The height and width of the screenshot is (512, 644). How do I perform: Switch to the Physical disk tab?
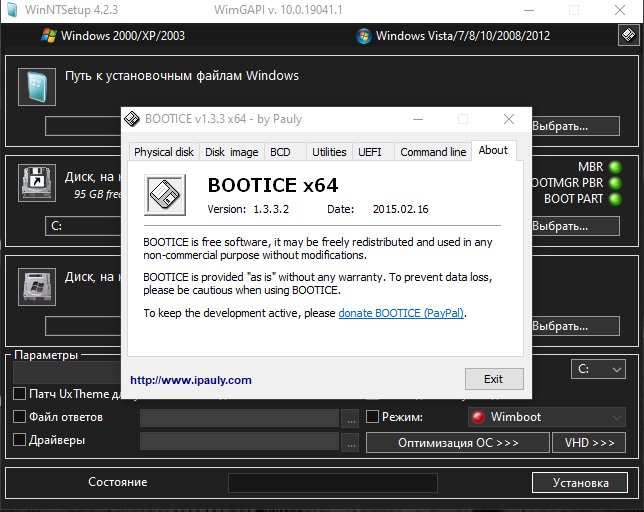164,152
